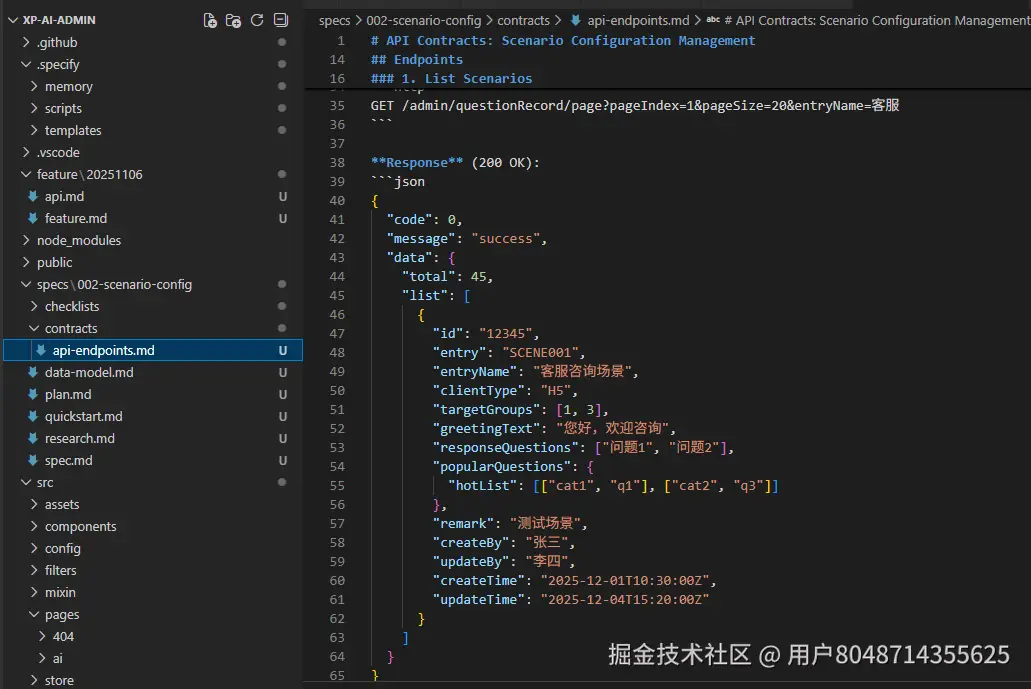Expand the public folder
This screenshot has width=1031, height=689.
point(26,262)
